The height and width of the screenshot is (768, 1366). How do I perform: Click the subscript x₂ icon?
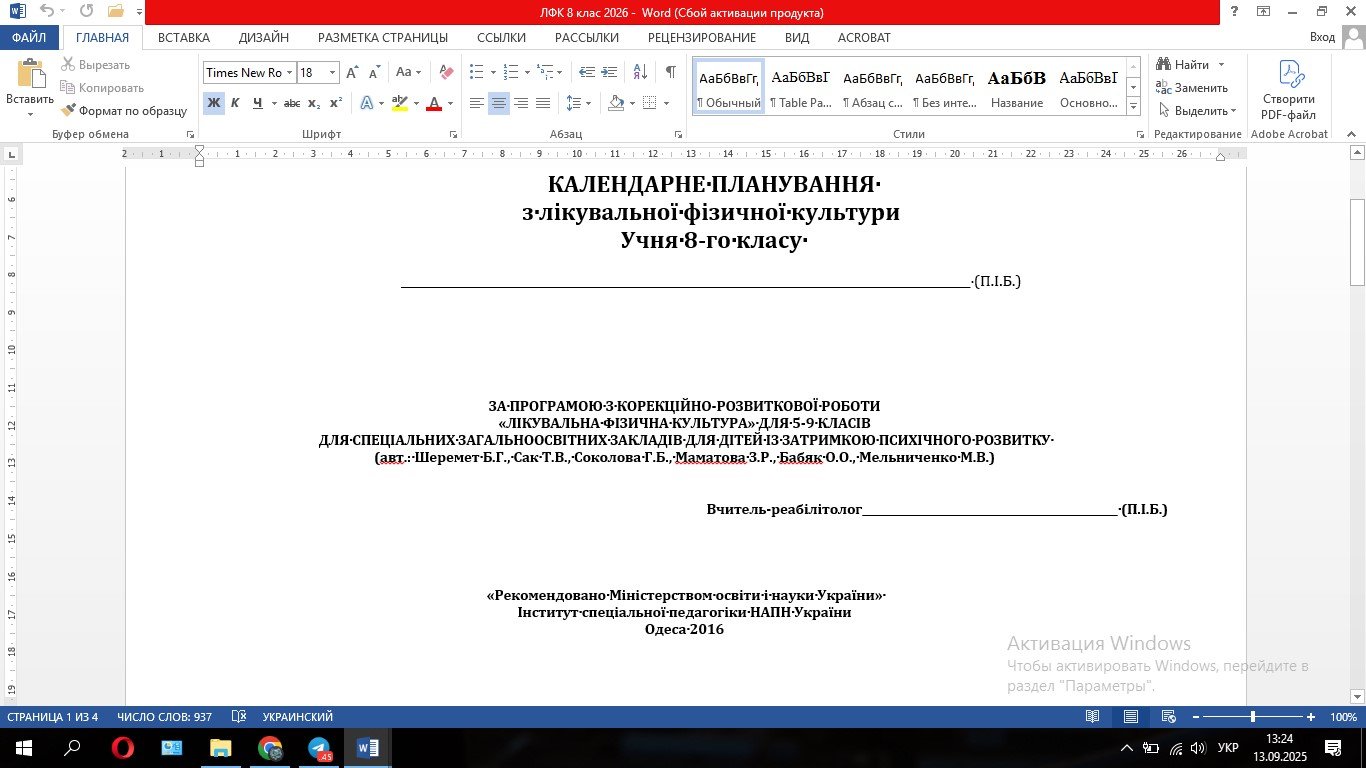tap(314, 103)
